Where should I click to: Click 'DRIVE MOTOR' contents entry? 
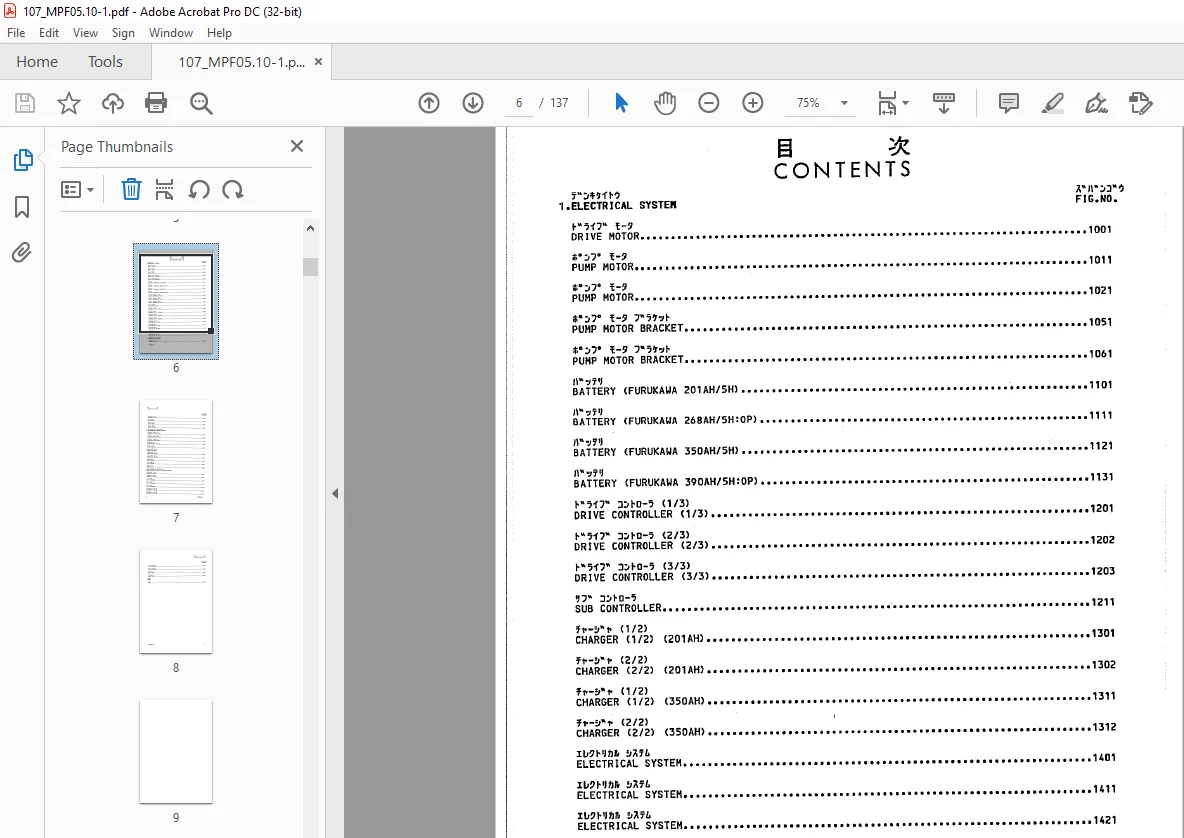tap(841, 231)
